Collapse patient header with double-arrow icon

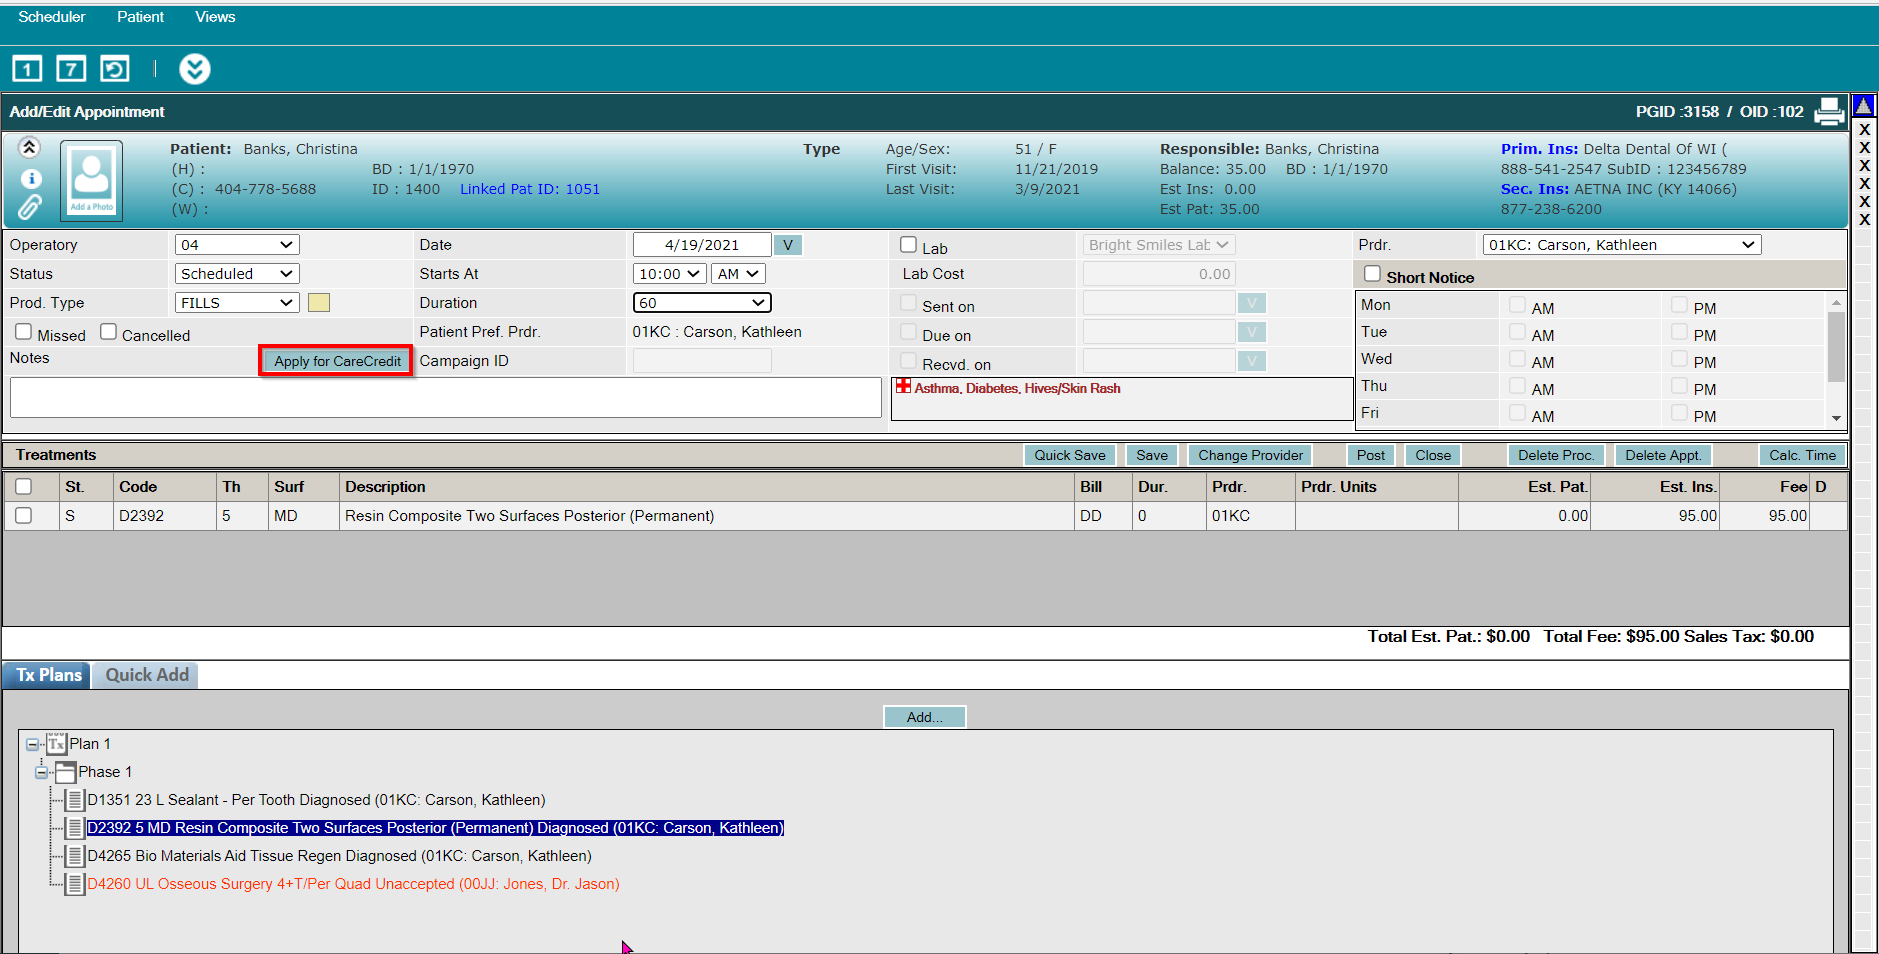(x=30, y=148)
